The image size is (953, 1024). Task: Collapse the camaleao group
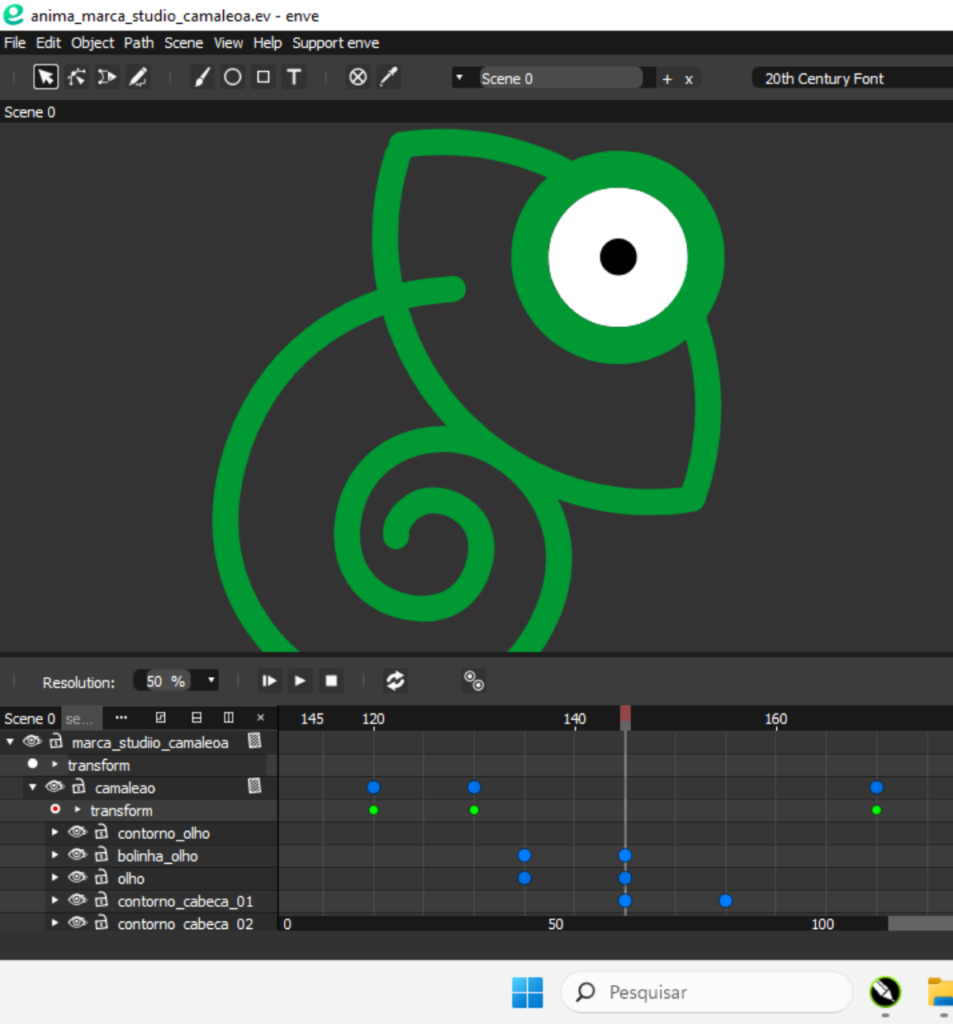click(x=33, y=788)
